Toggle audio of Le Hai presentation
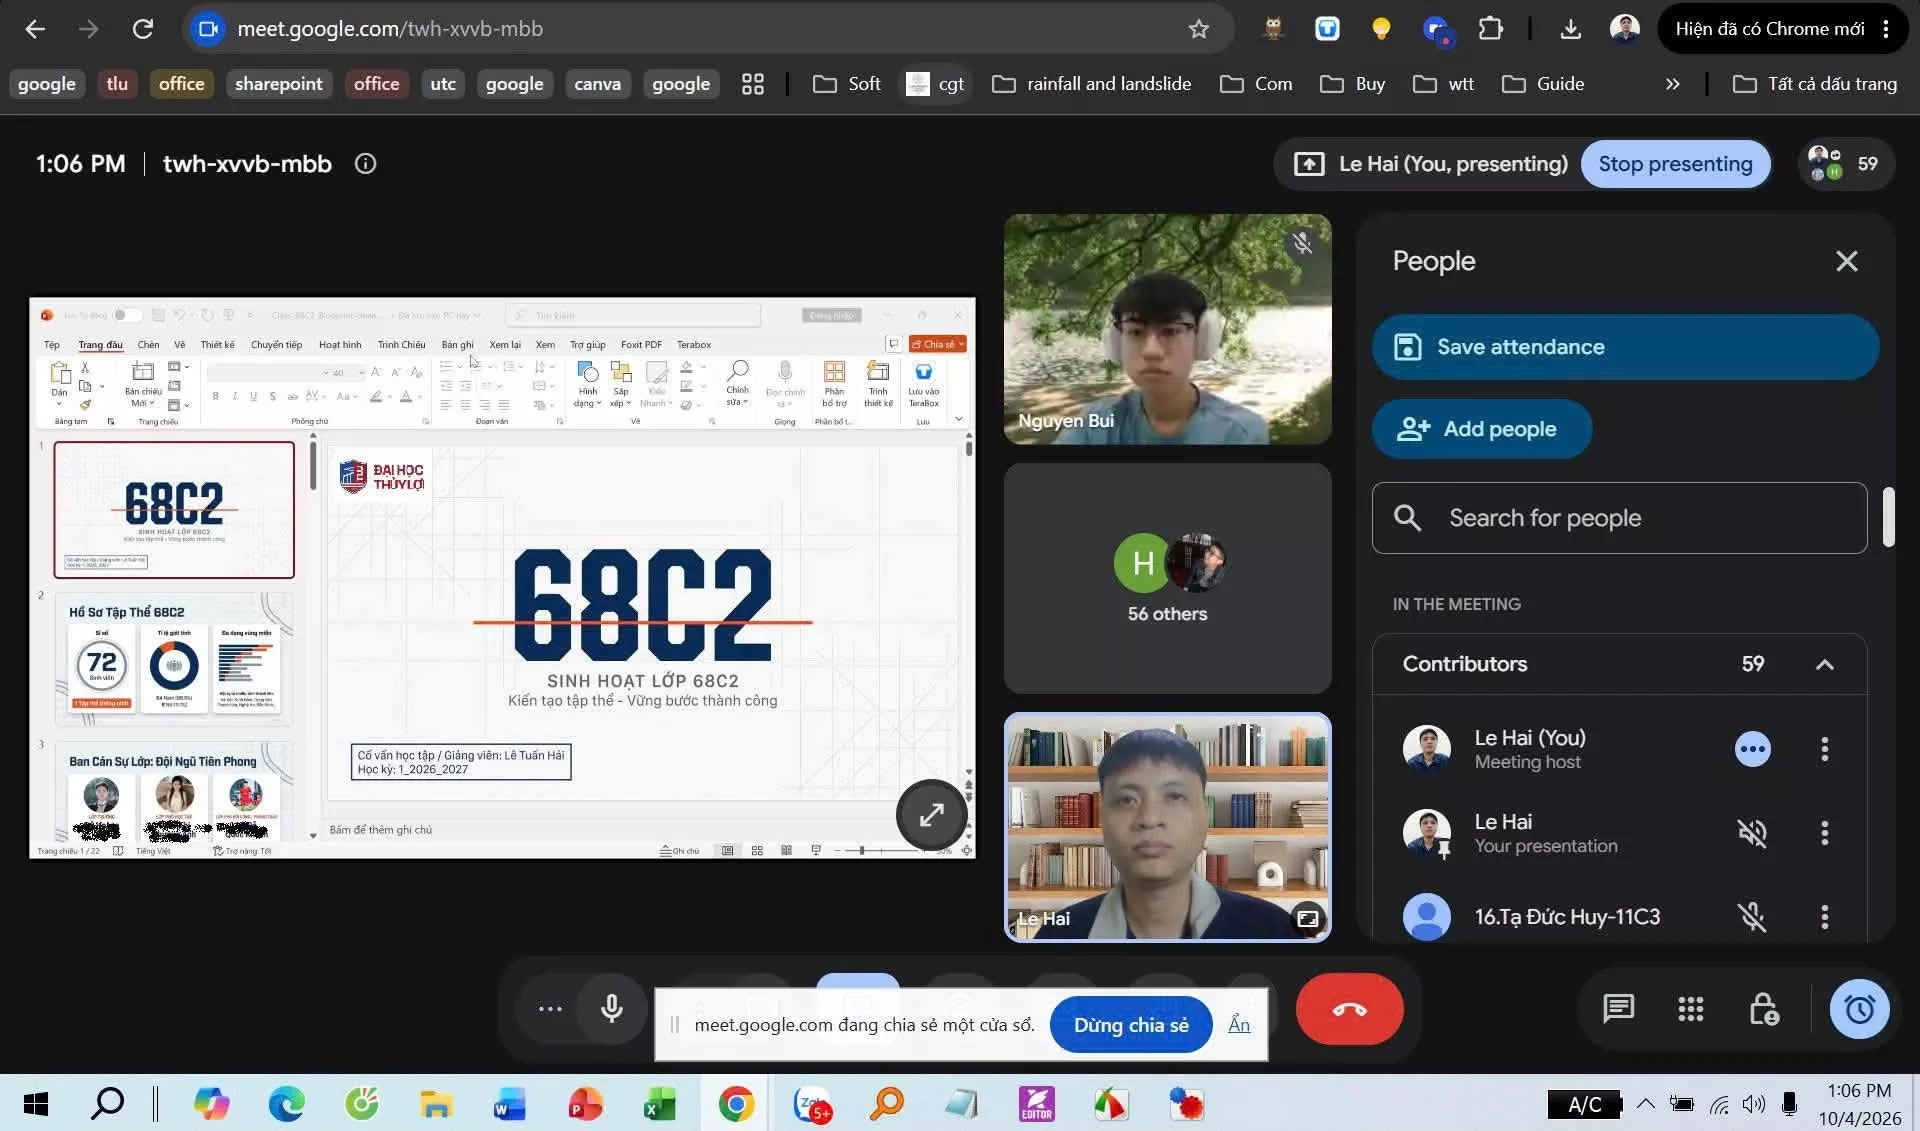Screen dimensions: 1920x1131 (x=1752, y=833)
